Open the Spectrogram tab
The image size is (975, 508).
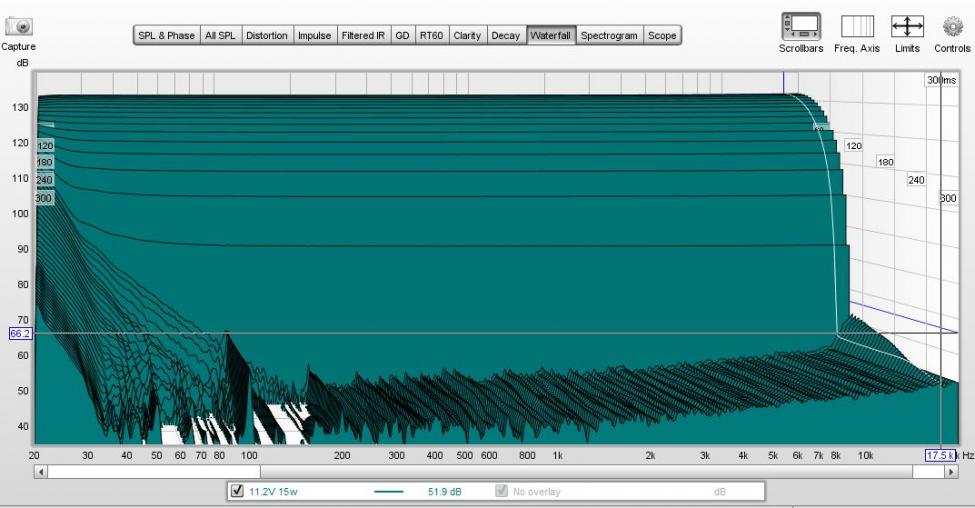[x=609, y=35]
